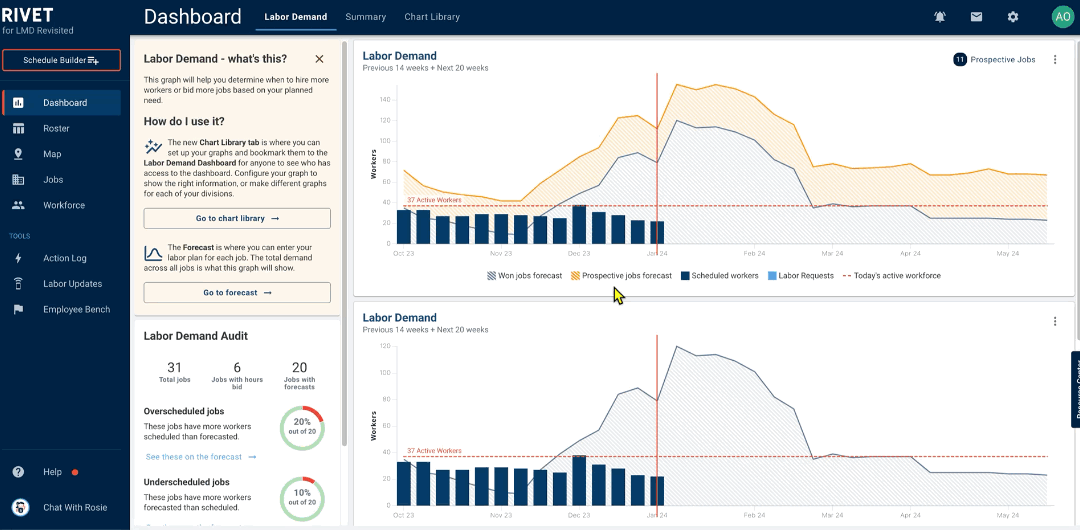Click the AO user avatar
Screen dimensions: 1080x530
click(x=1061, y=17)
